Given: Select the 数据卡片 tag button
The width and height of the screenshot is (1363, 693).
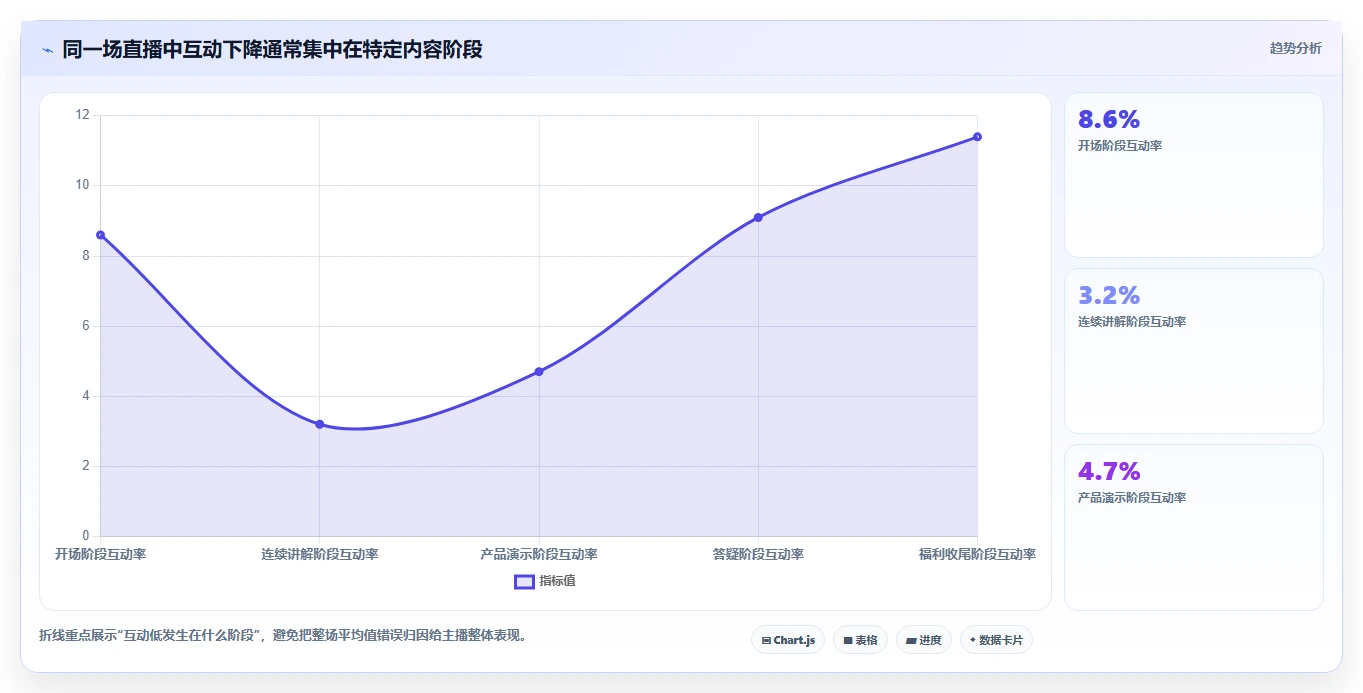Looking at the screenshot, I should point(996,640).
